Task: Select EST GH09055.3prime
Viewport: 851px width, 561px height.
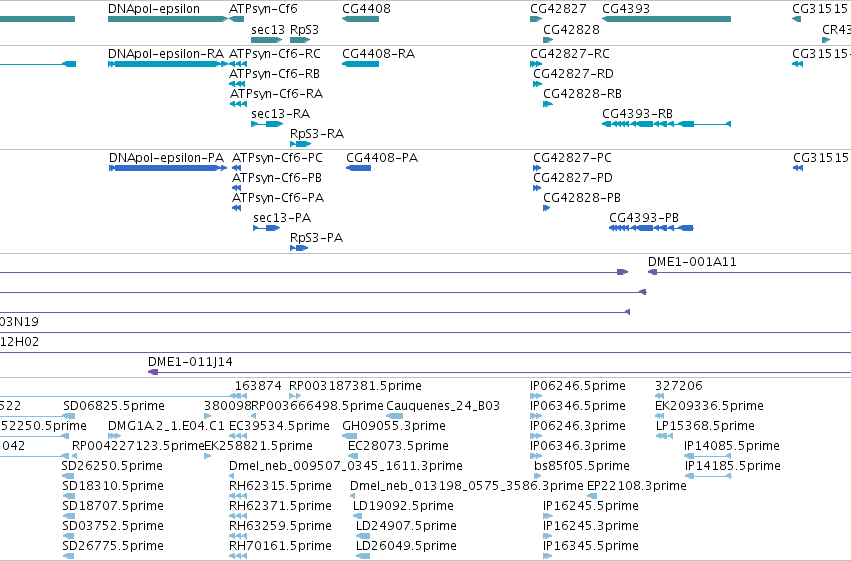Action: click(x=350, y=436)
